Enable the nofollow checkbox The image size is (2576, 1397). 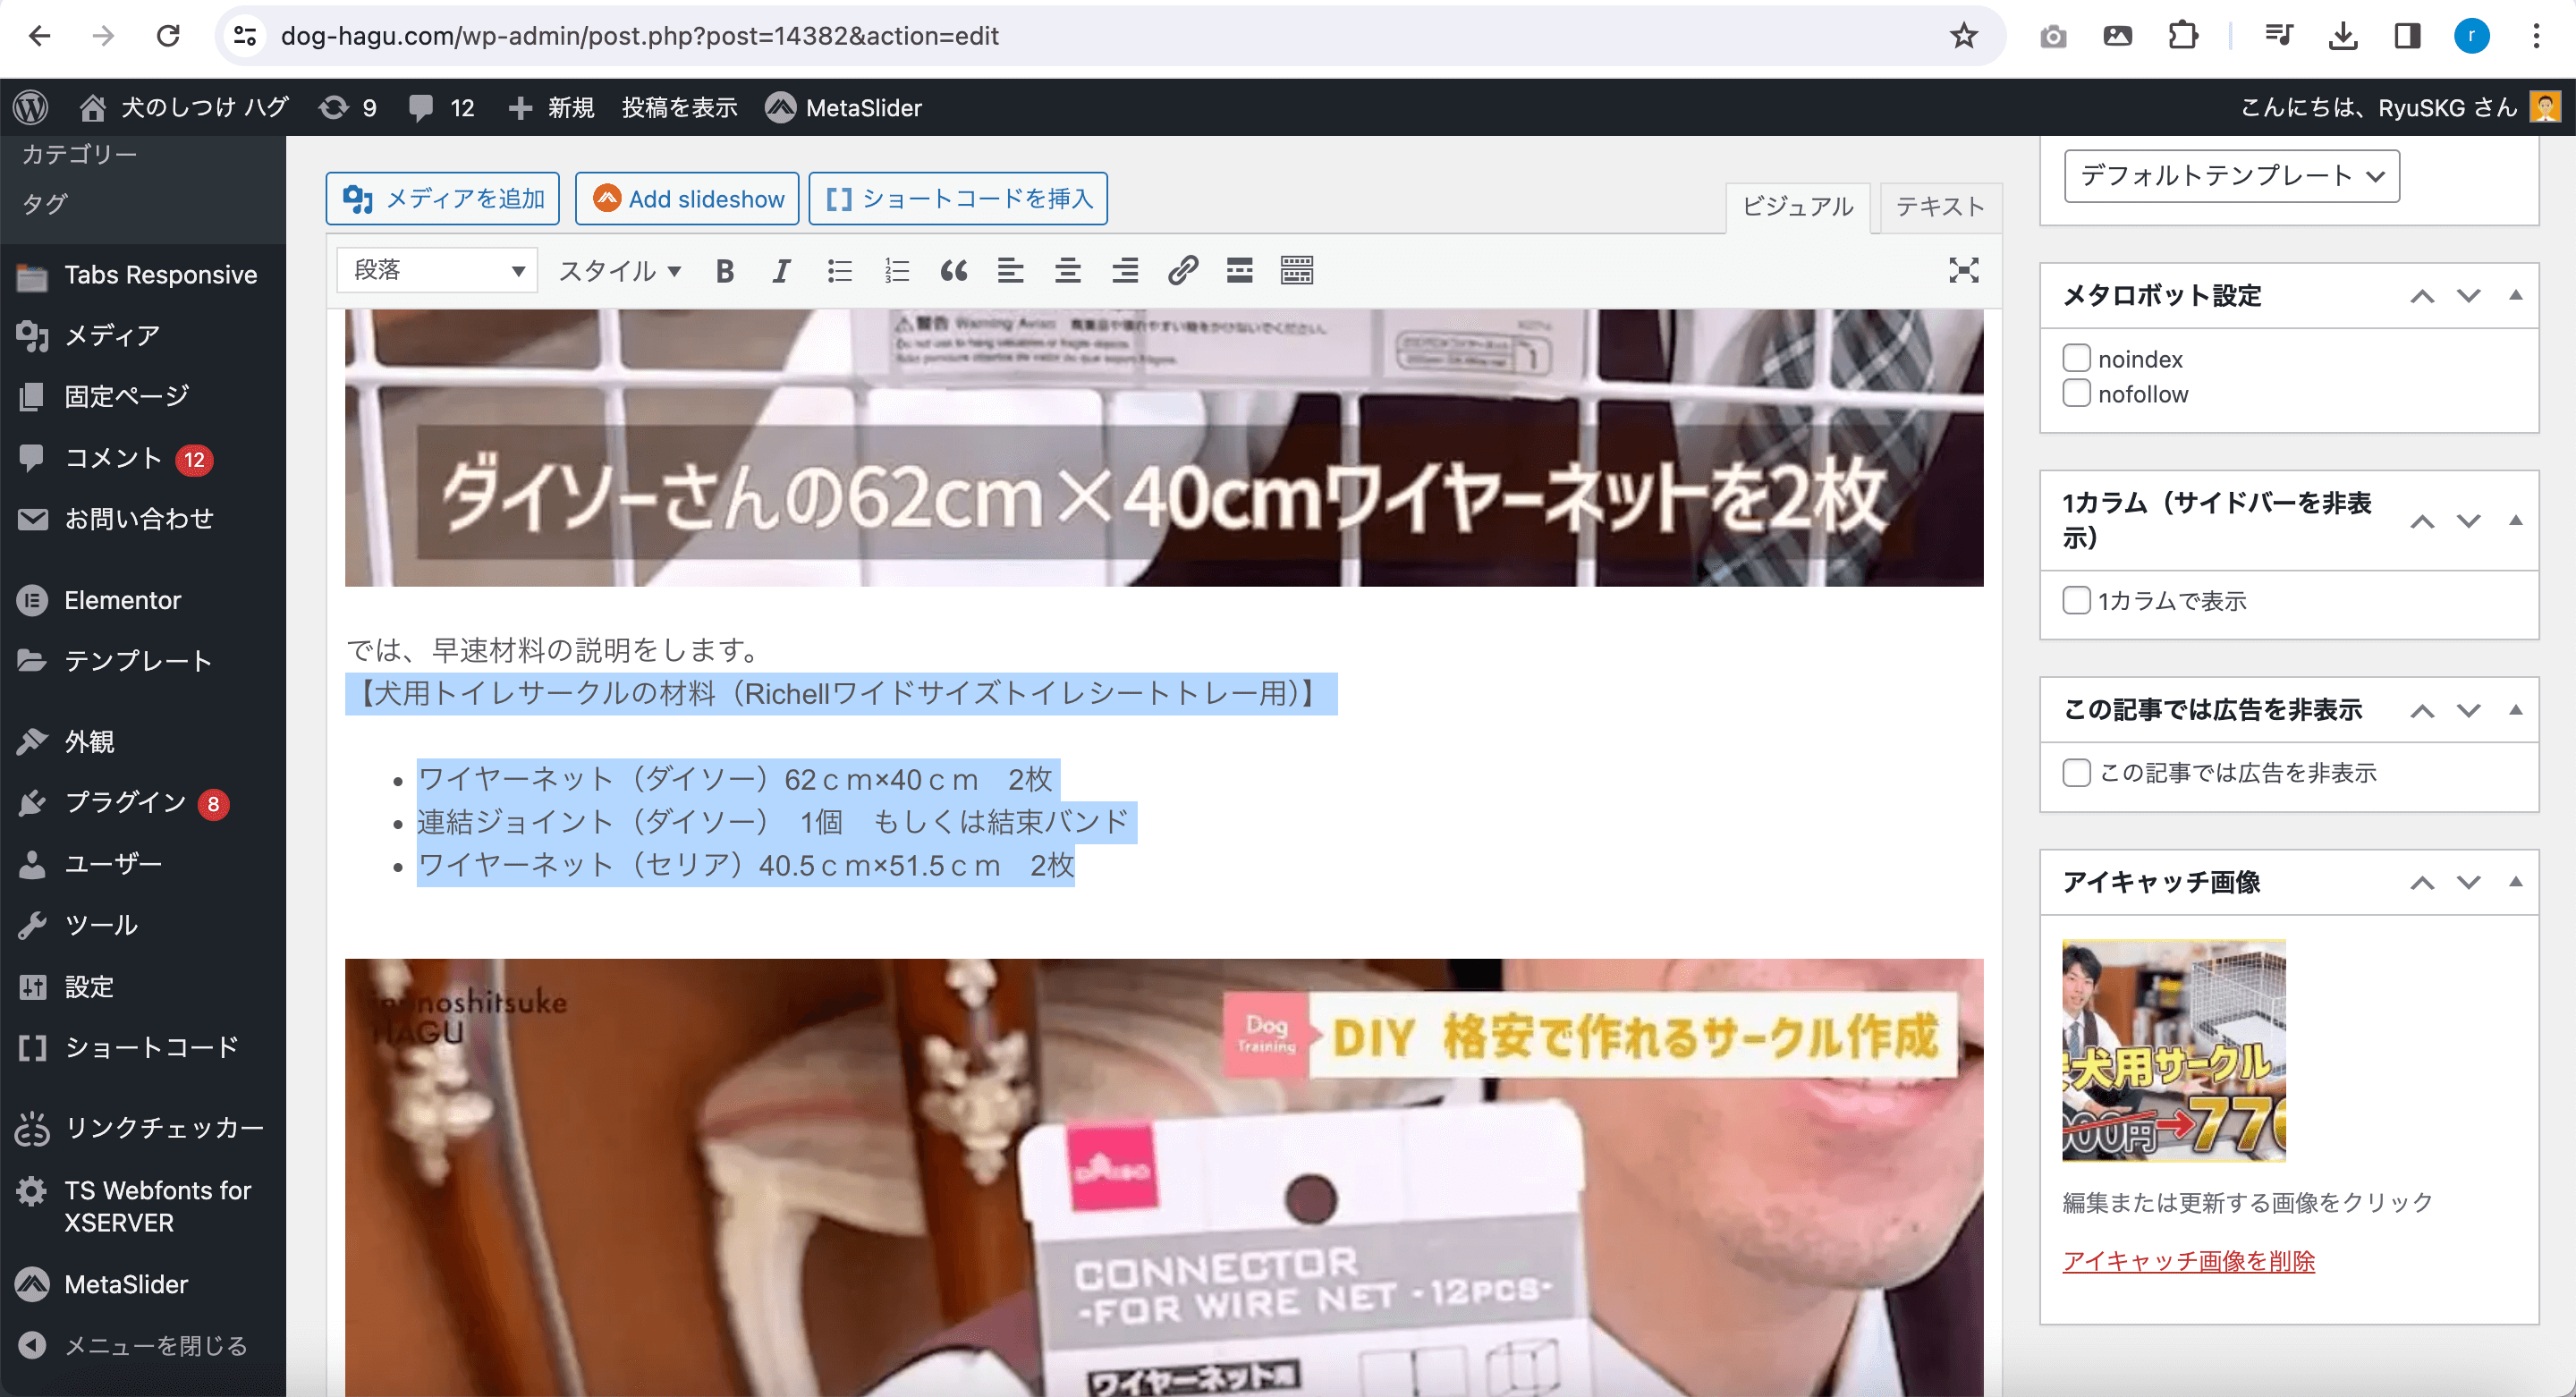[x=2076, y=393]
